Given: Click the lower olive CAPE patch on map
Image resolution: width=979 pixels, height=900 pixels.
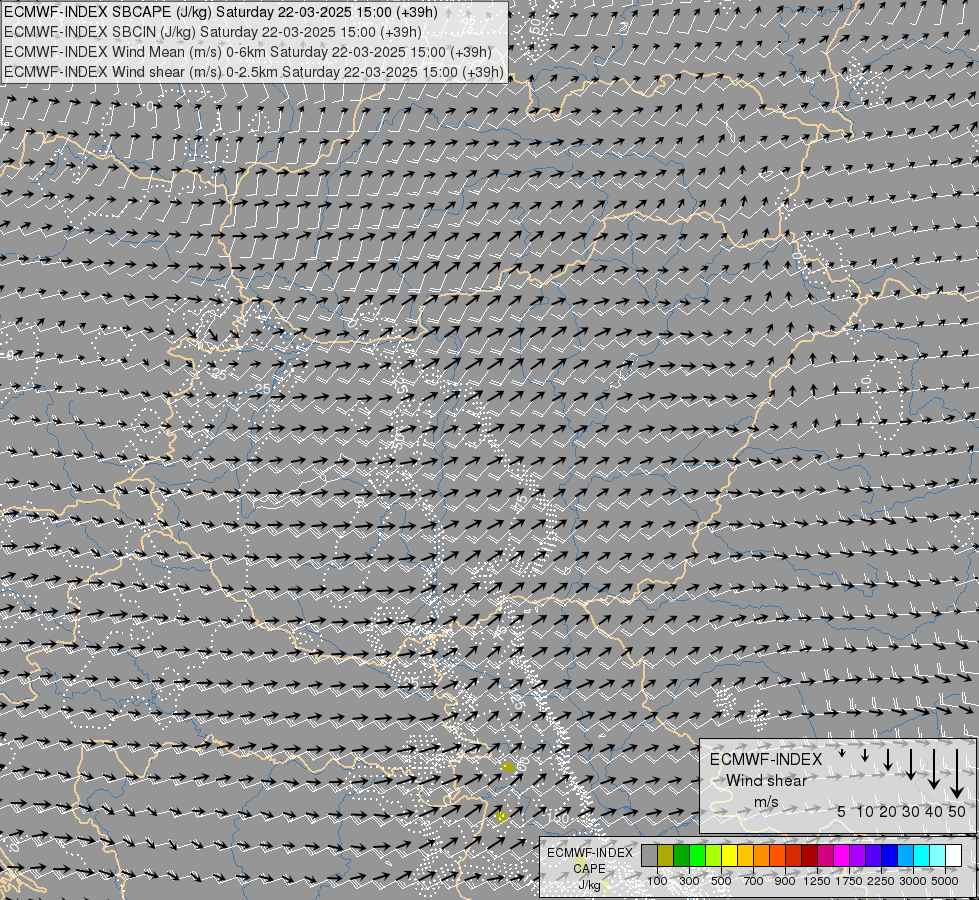Looking at the screenshot, I should 501,816.
